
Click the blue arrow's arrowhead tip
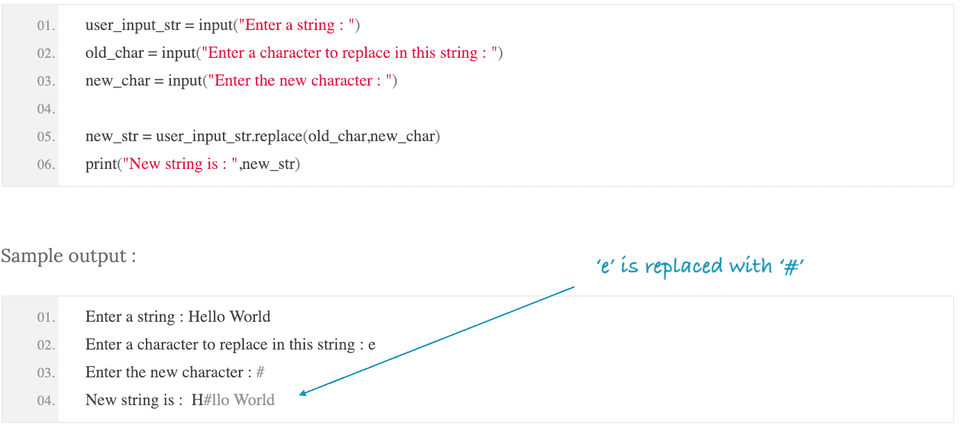coord(303,395)
